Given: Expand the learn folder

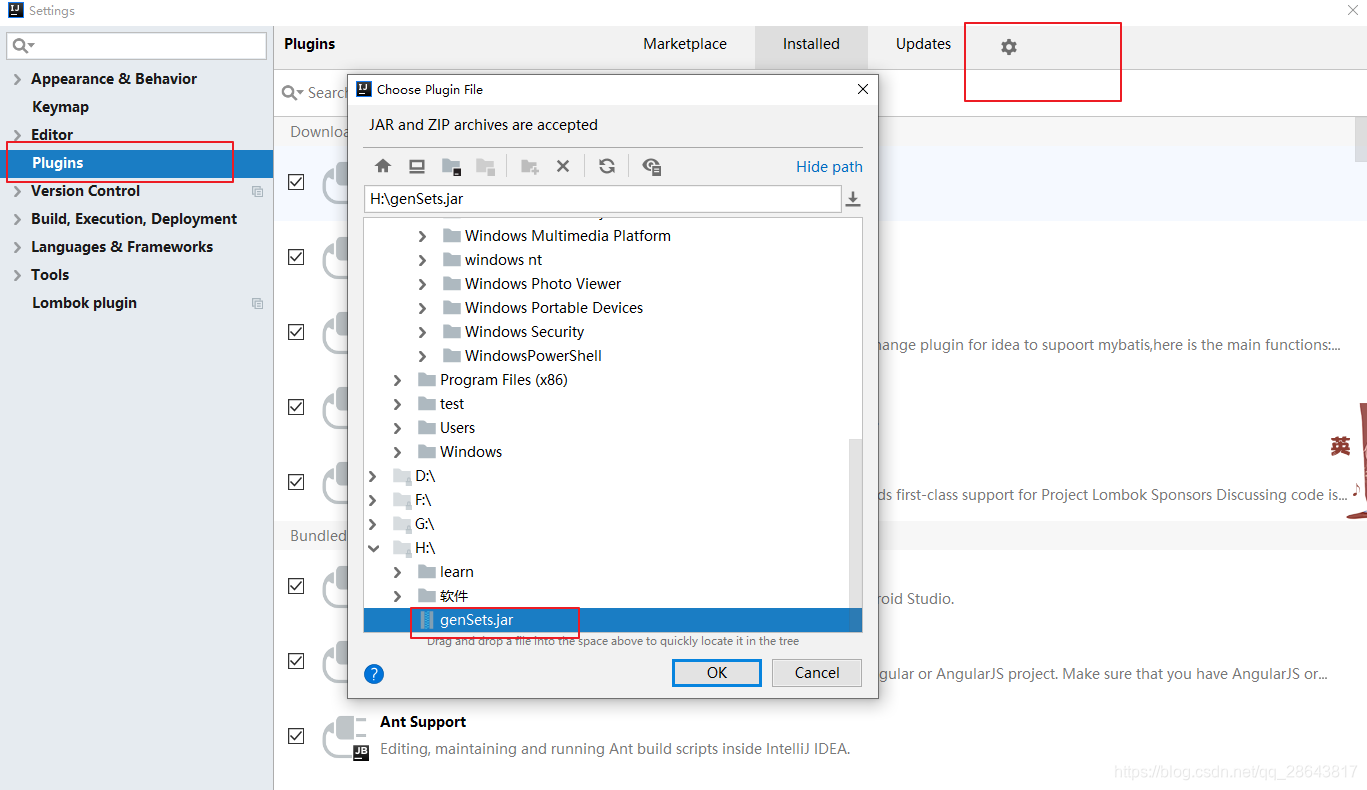Looking at the screenshot, I should [397, 572].
